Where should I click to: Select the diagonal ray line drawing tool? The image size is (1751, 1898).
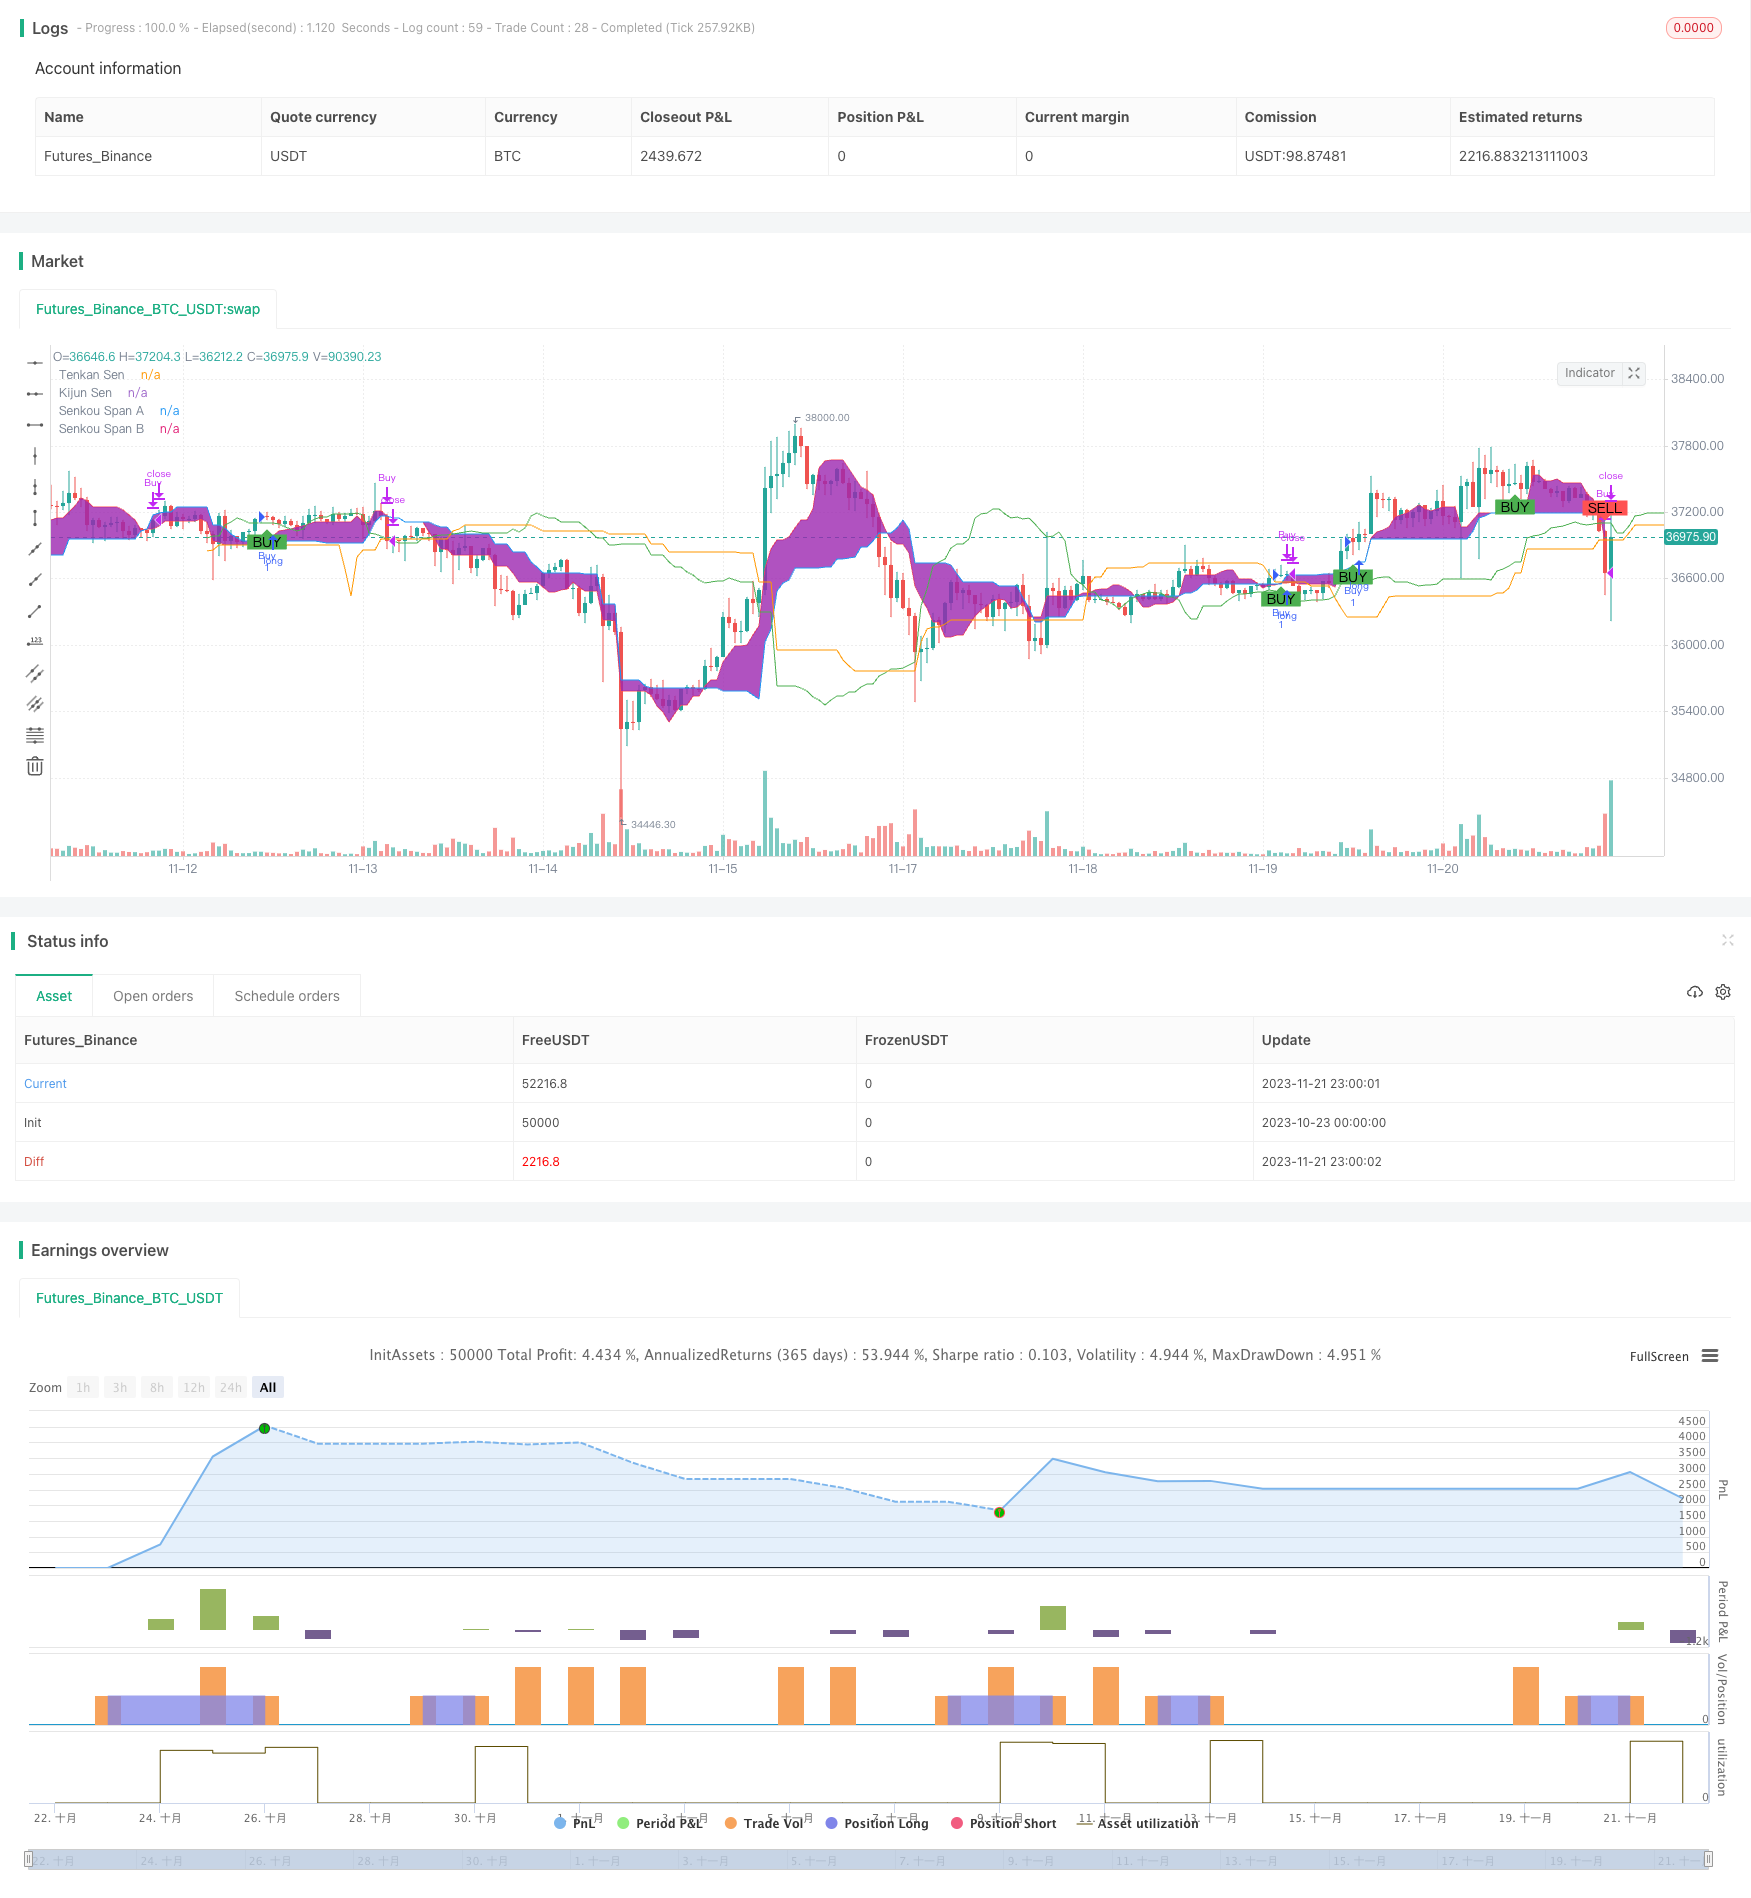tap(35, 580)
